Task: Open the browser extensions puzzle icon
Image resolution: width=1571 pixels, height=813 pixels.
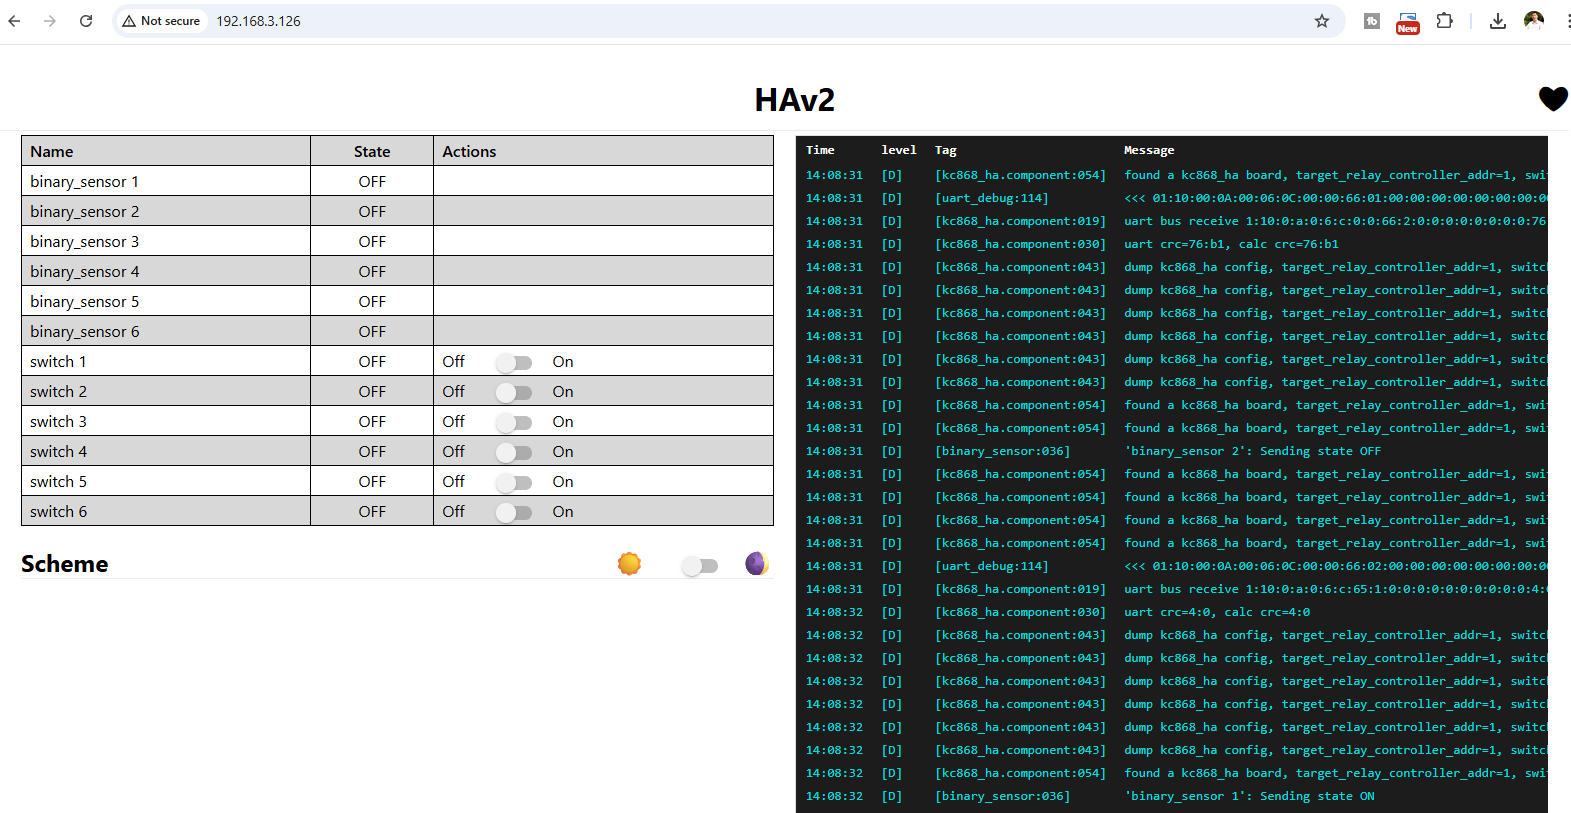Action: [x=1444, y=21]
